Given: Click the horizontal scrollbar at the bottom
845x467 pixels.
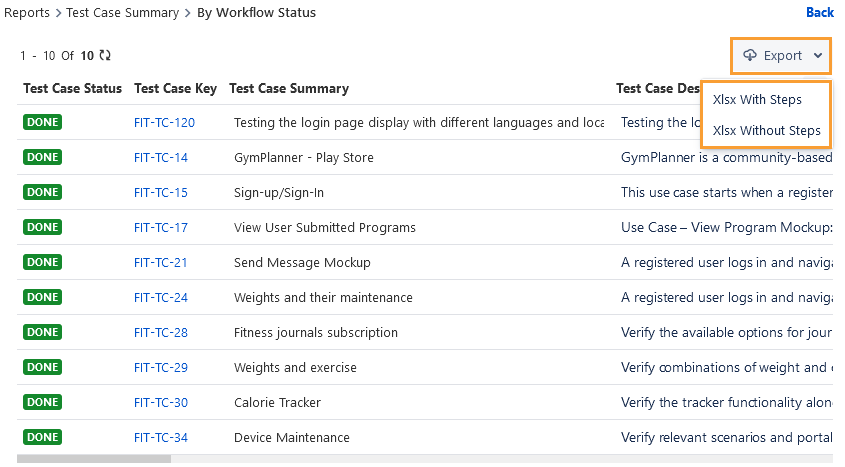Looking at the screenshot, I should tap(80, 460).
